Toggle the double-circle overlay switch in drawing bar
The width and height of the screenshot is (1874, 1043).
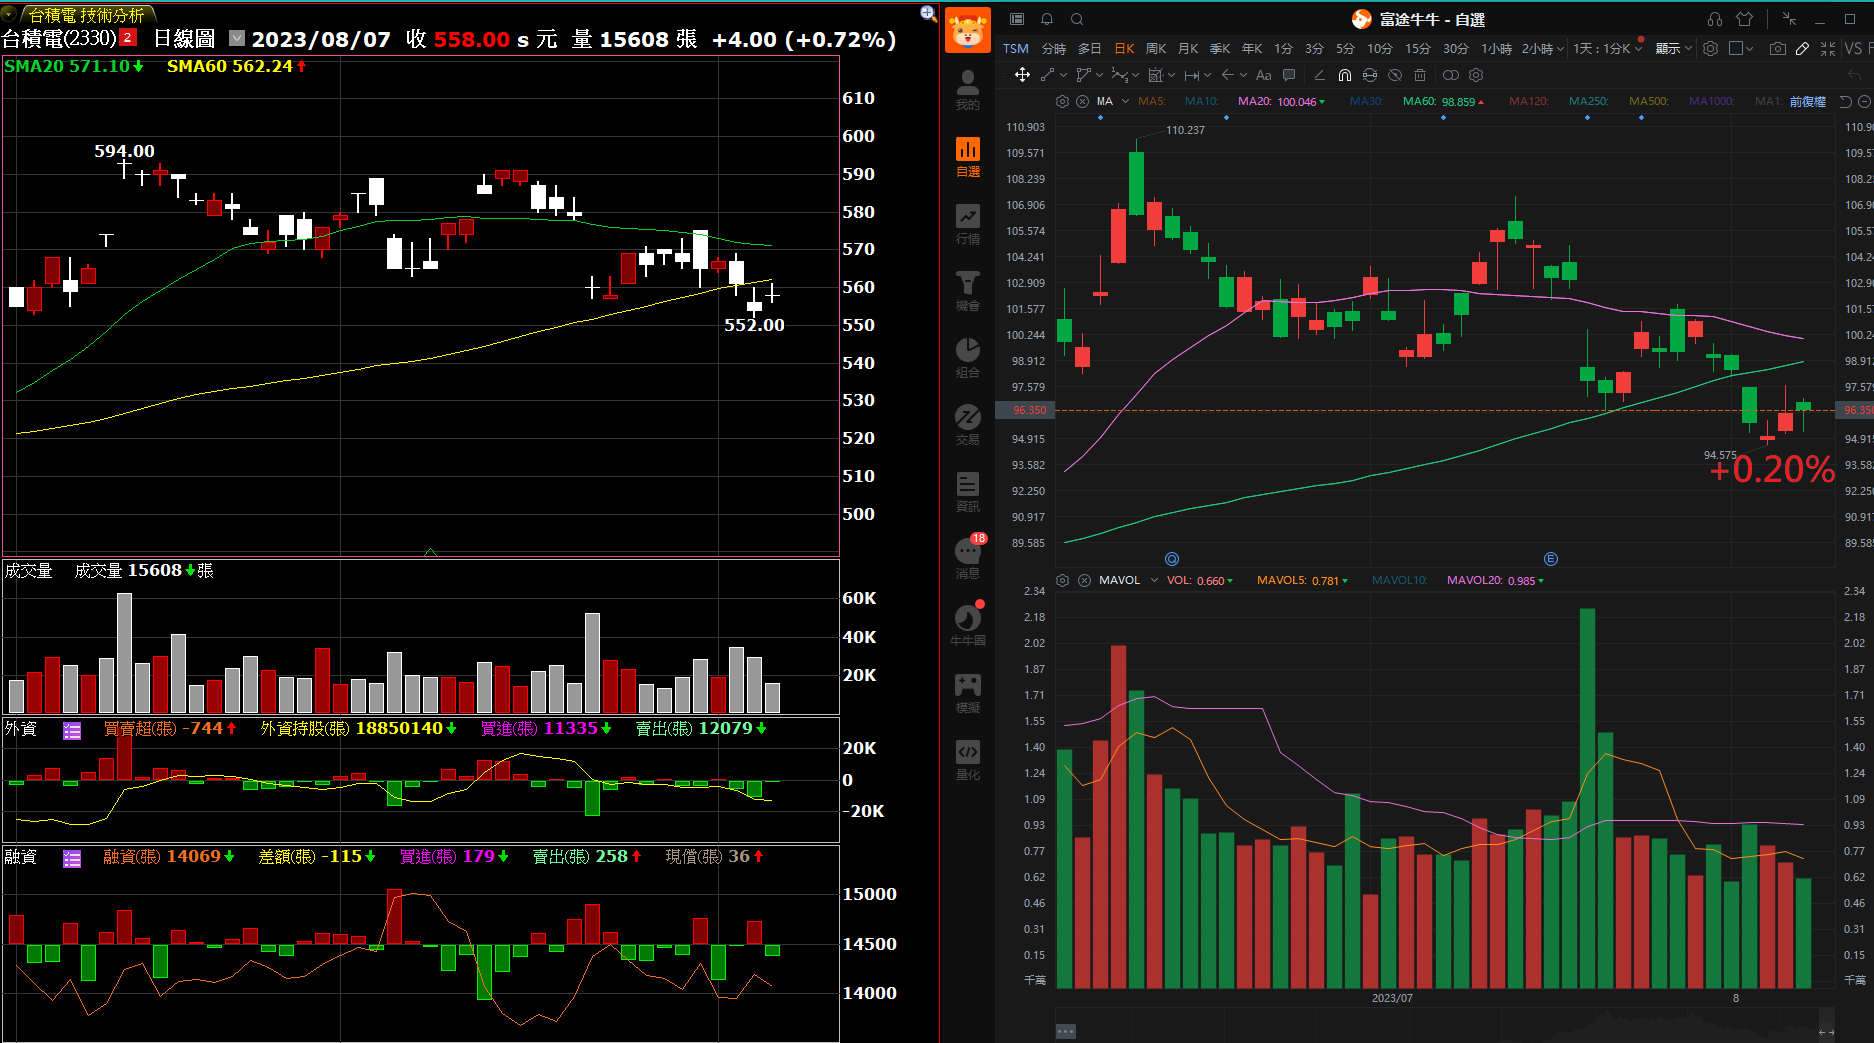click(x=1451, y=75)
